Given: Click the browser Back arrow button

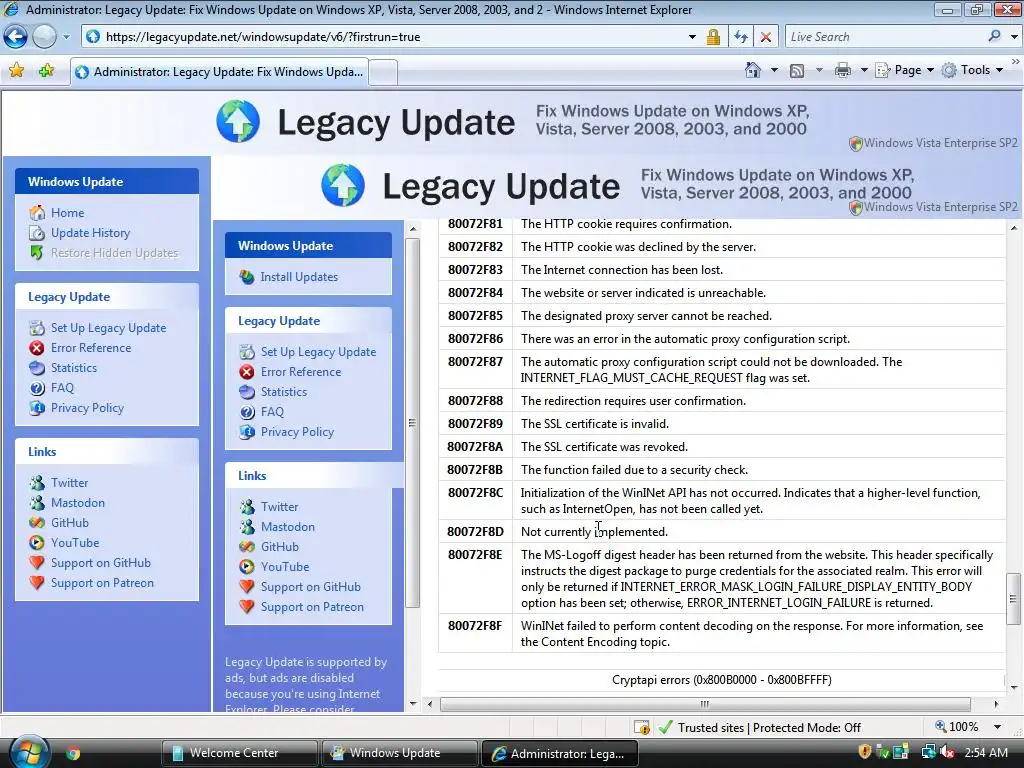Looking at the screenshot, I should [x=16, y=37].
